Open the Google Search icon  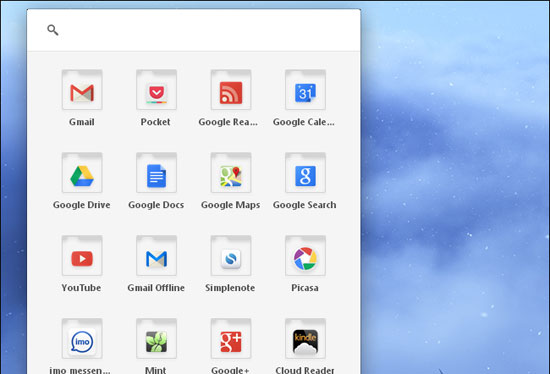(x=305, y=173)
